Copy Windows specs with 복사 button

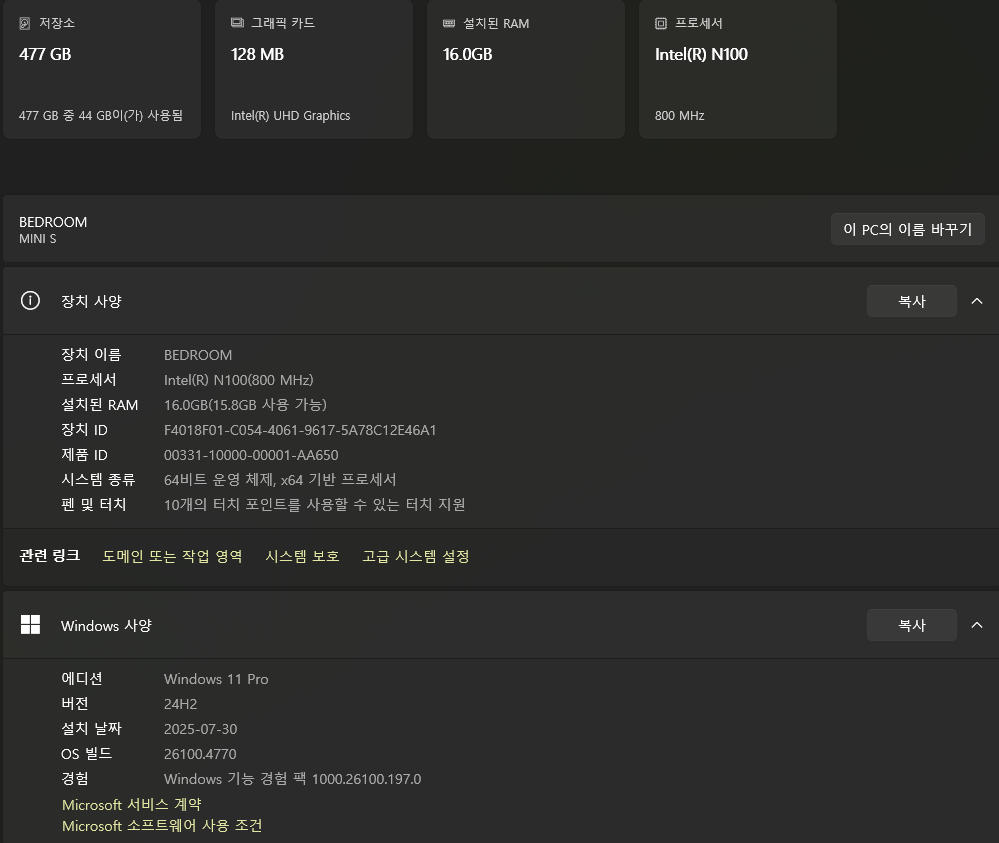[912, 625]
